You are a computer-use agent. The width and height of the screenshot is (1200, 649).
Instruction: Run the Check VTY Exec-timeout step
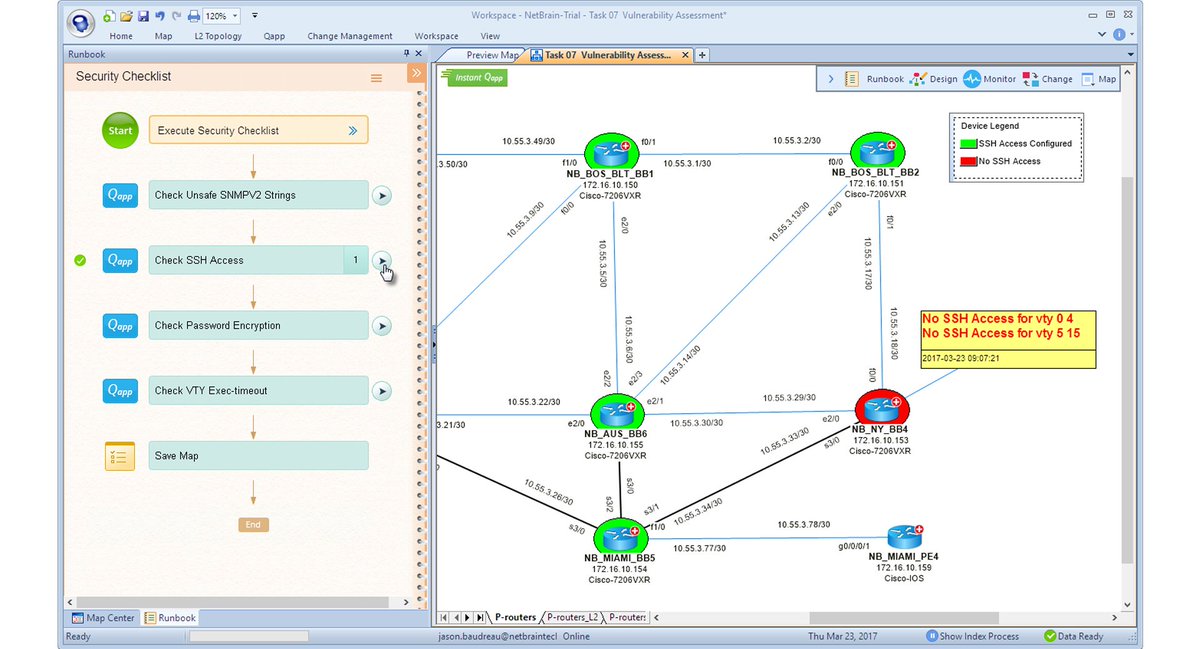click(382, 390)
